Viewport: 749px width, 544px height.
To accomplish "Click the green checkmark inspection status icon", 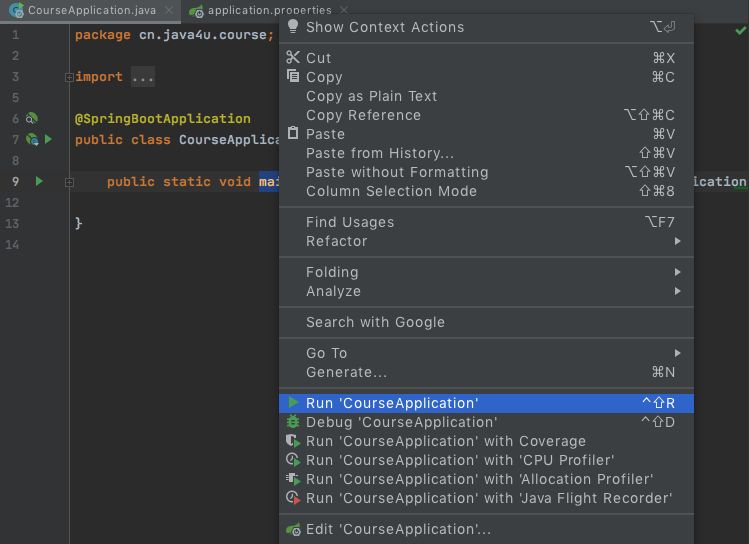I will 740,31.
